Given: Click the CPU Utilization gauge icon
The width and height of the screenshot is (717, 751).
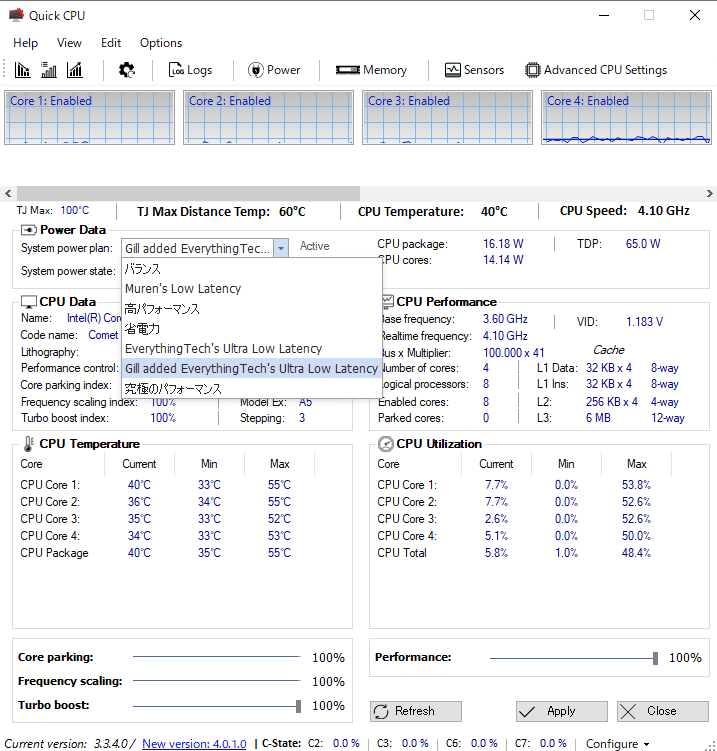Looking at the screenshot, I should tap(386, 444).
